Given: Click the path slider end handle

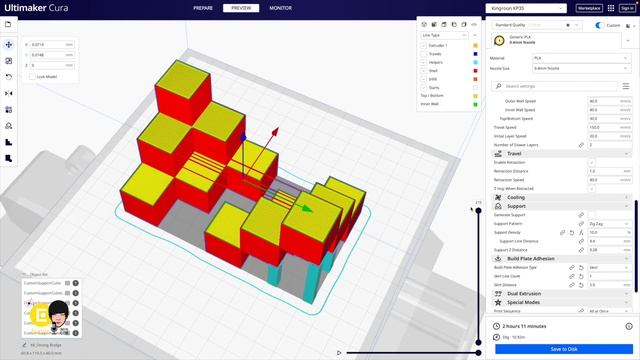Looking at the screenshot, I should [478, 353].
